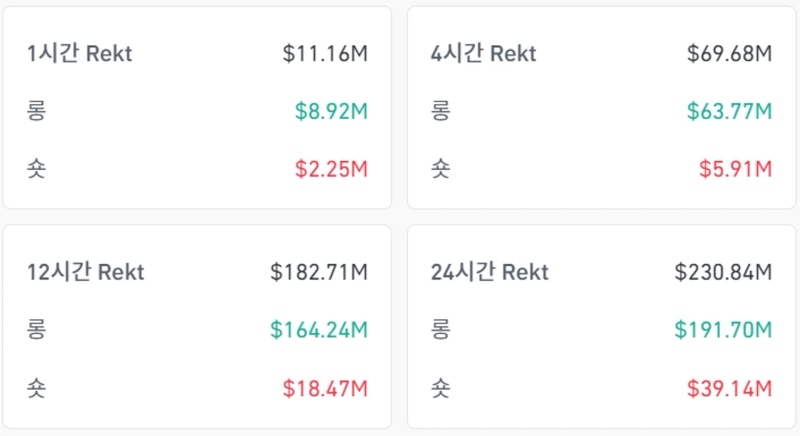Click the 롱 label in 1시간 card
Viewport: 800px width, 436px height.
click(x=37, y=111)
